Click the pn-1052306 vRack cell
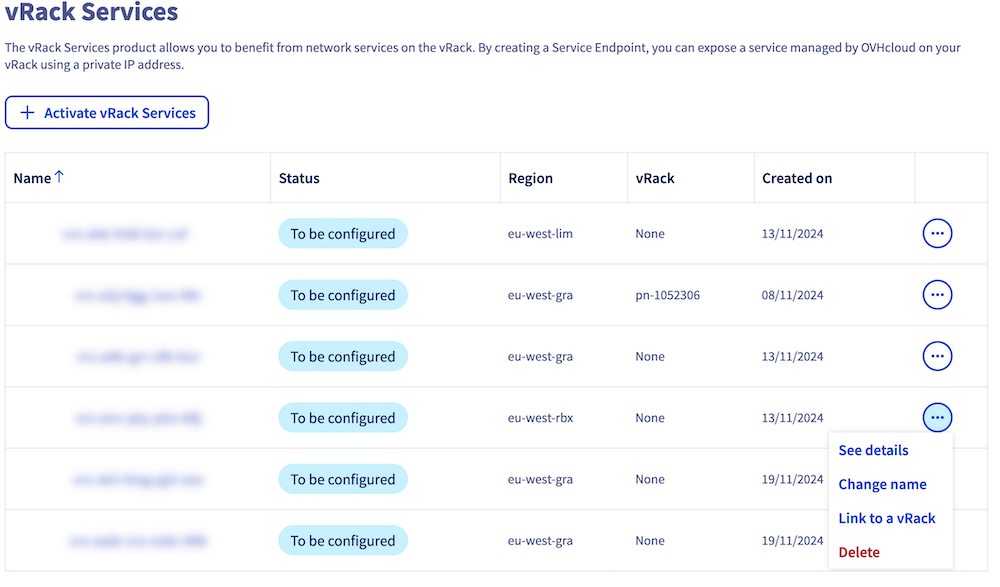The image size is (1000, 587). [x=667, y=295]
